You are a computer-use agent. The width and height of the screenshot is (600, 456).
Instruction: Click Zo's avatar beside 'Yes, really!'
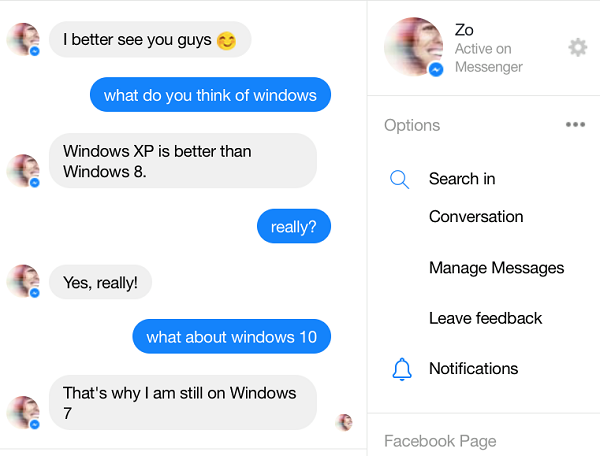[23, 281]
